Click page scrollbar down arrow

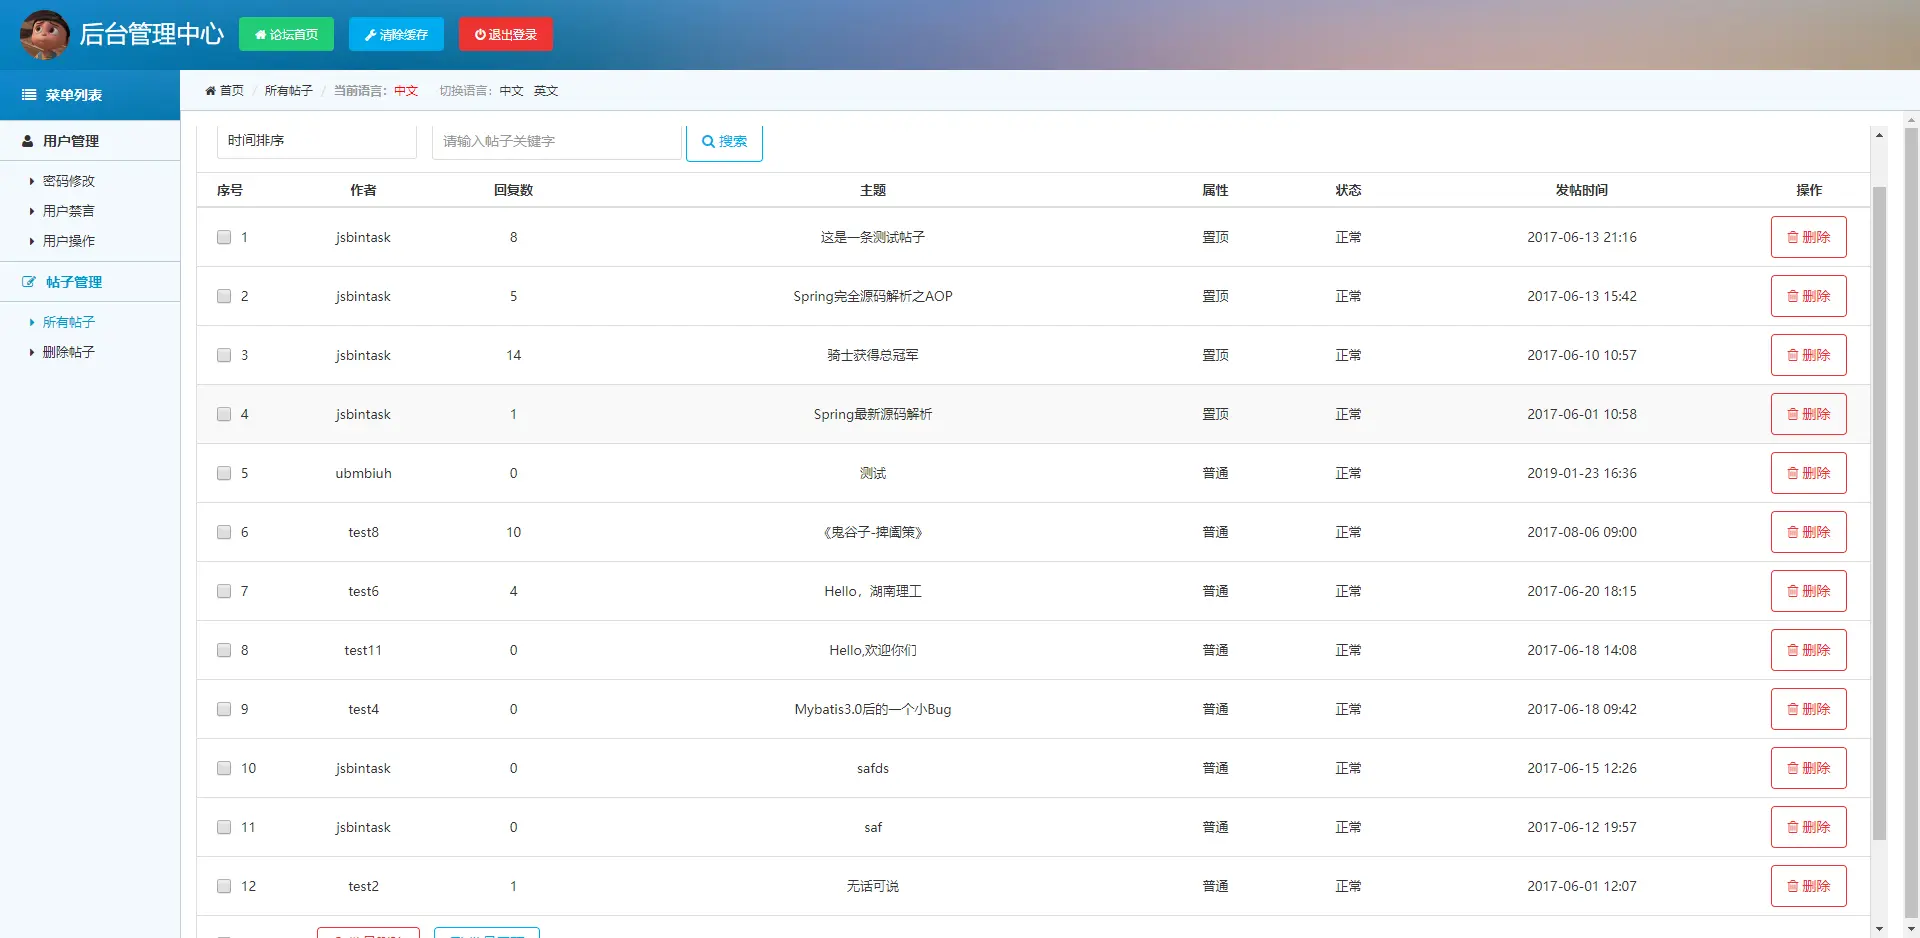(x=1911, y=929)
